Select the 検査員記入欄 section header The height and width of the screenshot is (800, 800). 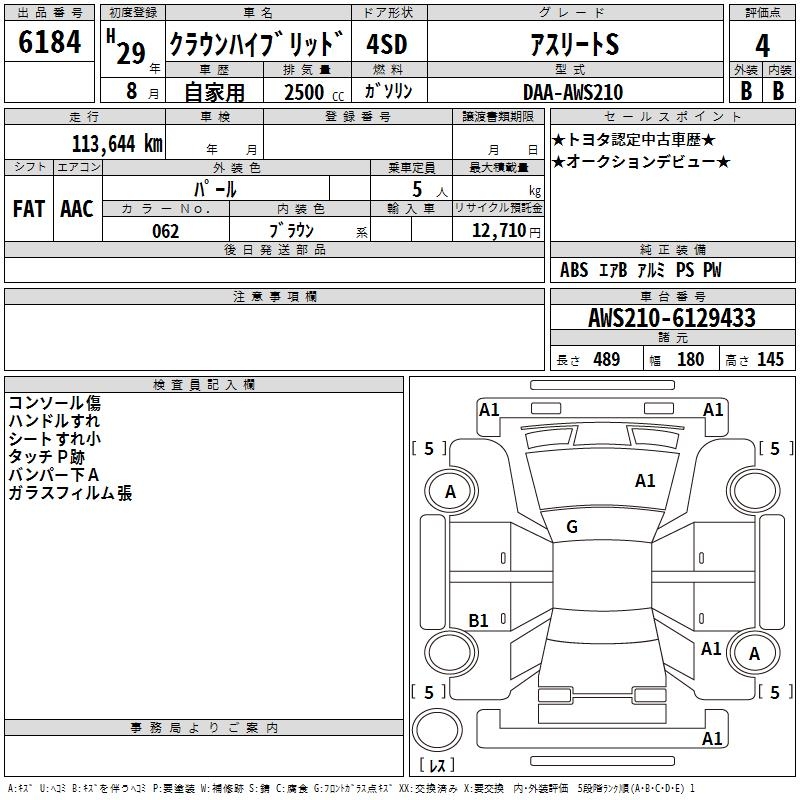pyautogui.click(x=204, y=385)
